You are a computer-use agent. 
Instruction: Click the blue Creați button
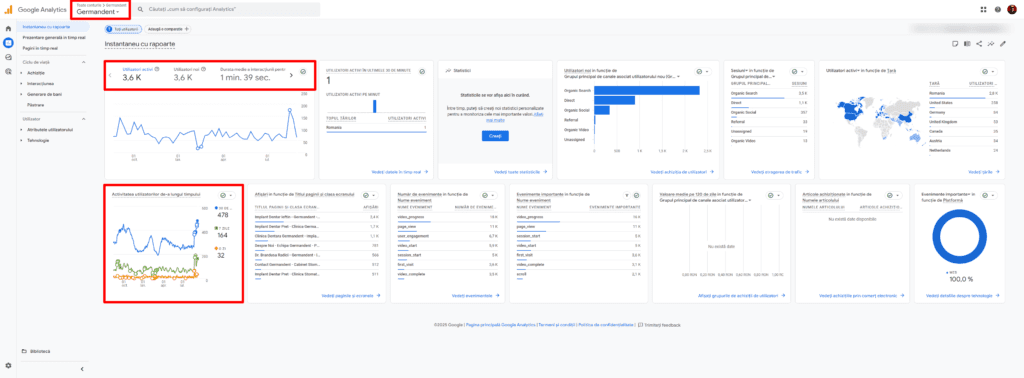[494, 136]
